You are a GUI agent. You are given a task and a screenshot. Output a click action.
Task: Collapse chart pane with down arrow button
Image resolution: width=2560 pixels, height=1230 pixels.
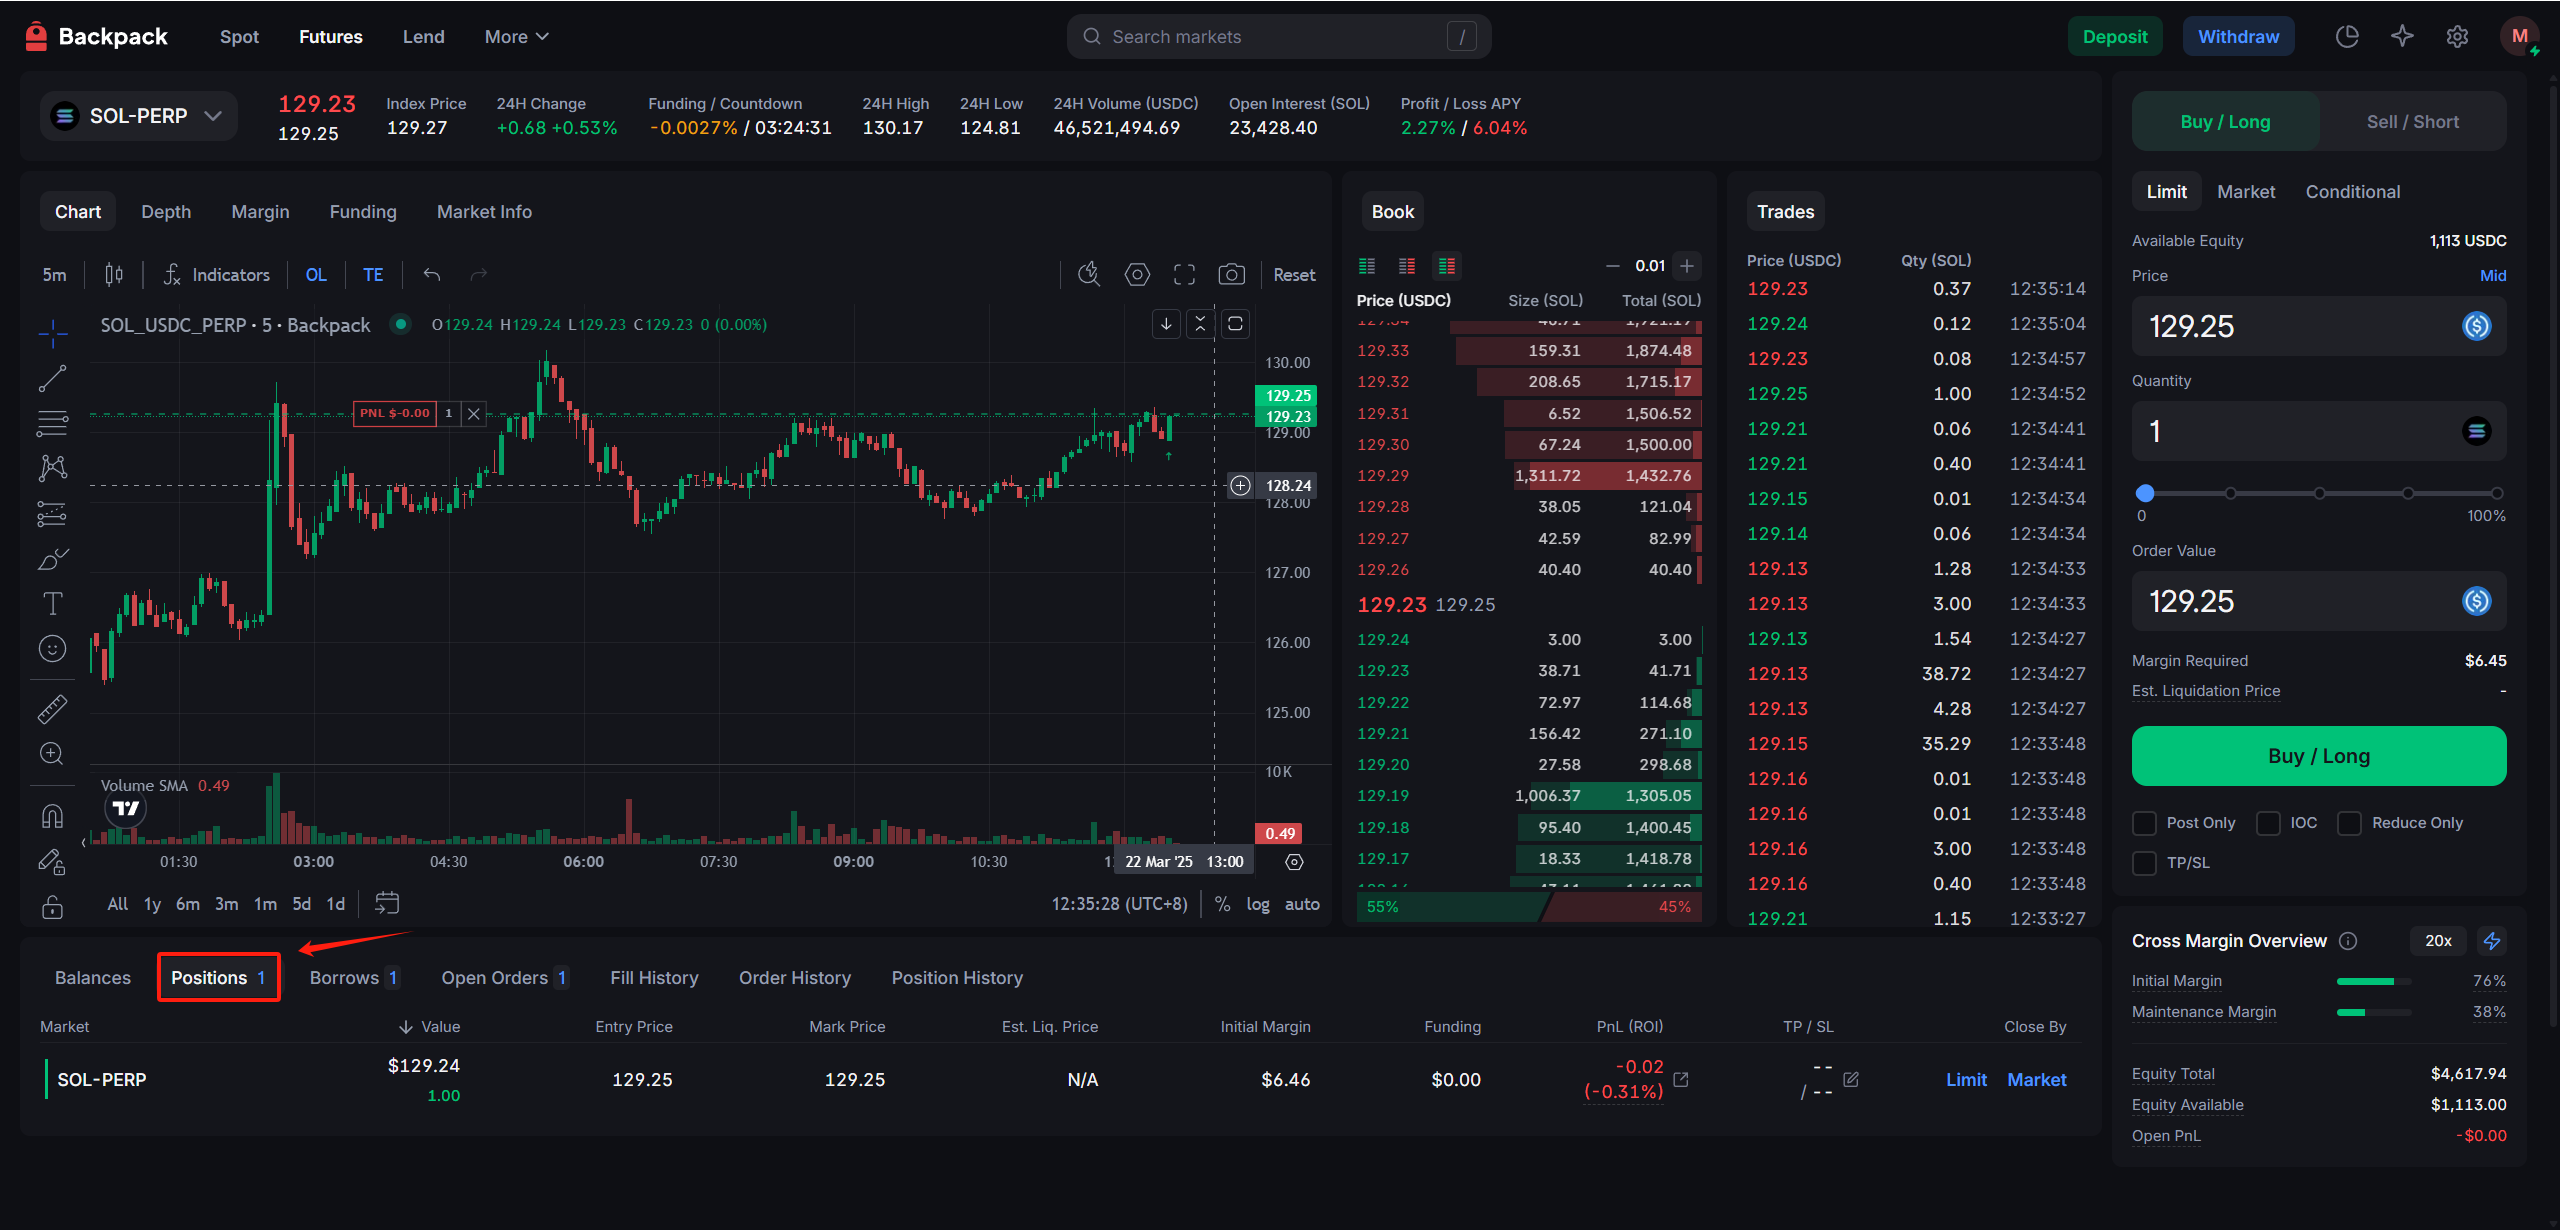[1166, 324]
